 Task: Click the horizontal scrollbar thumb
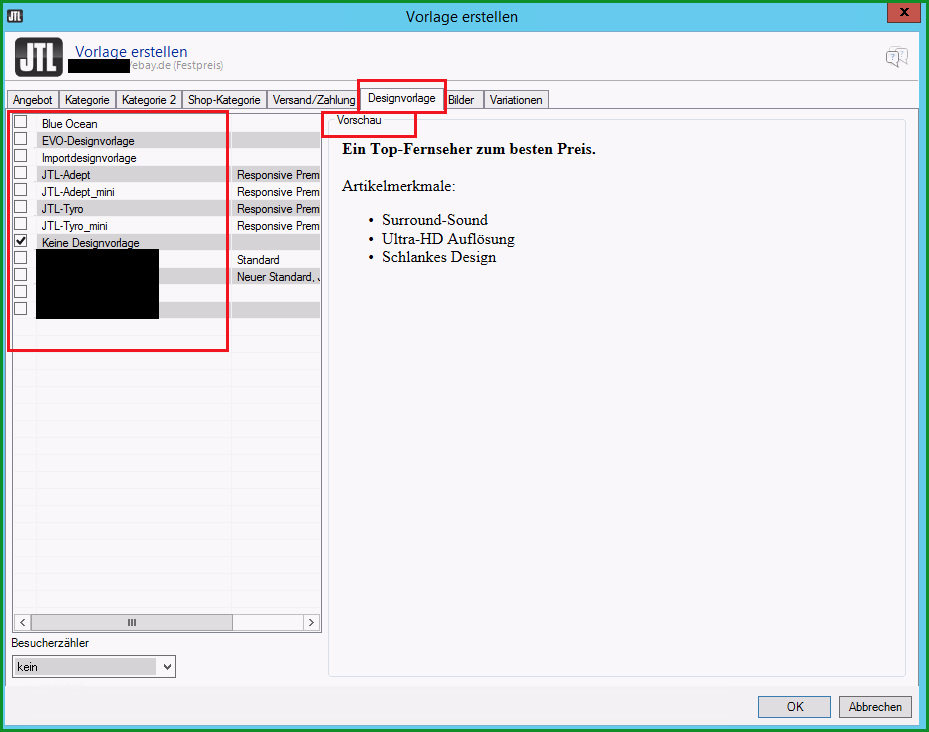[x=132, y=622]
